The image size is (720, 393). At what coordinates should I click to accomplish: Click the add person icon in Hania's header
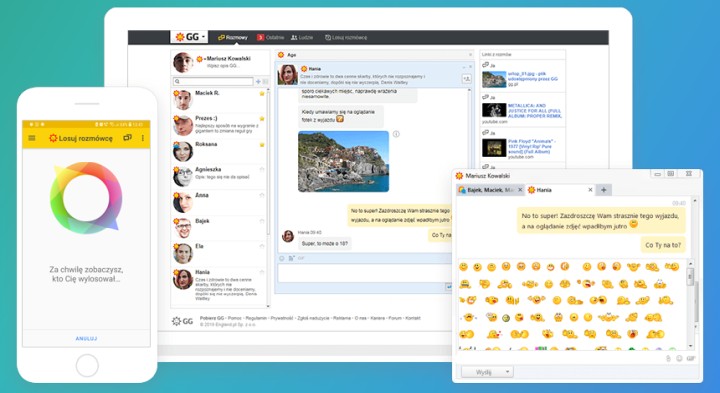[467, 79]
